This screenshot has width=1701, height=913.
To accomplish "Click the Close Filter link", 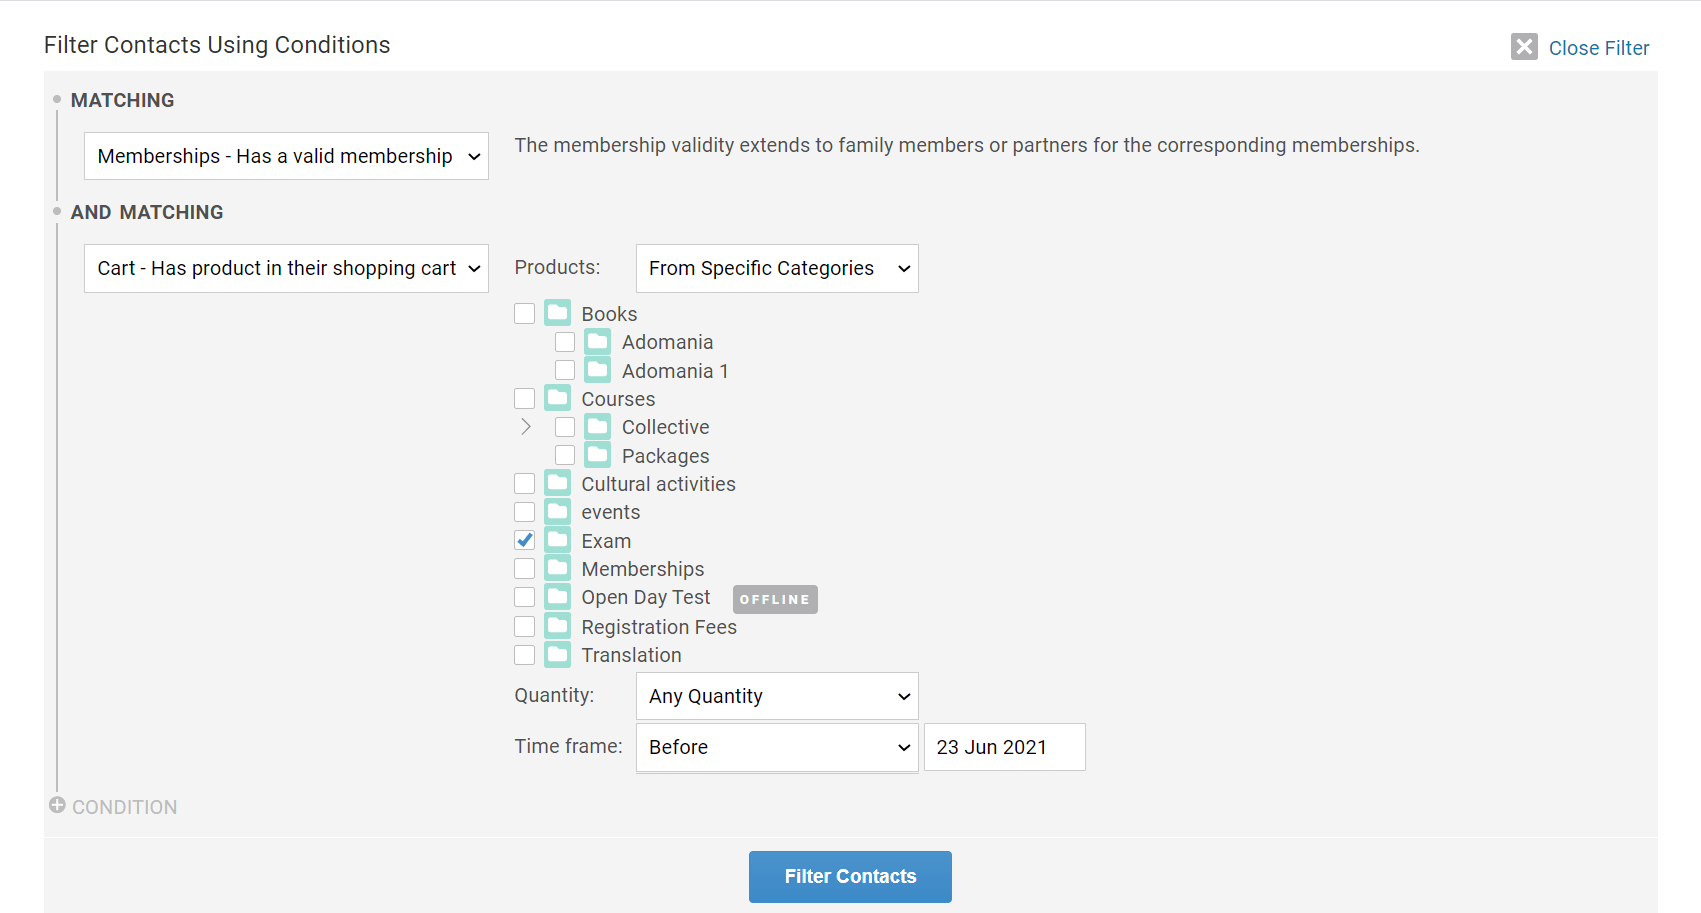I will click(1598, 48).
